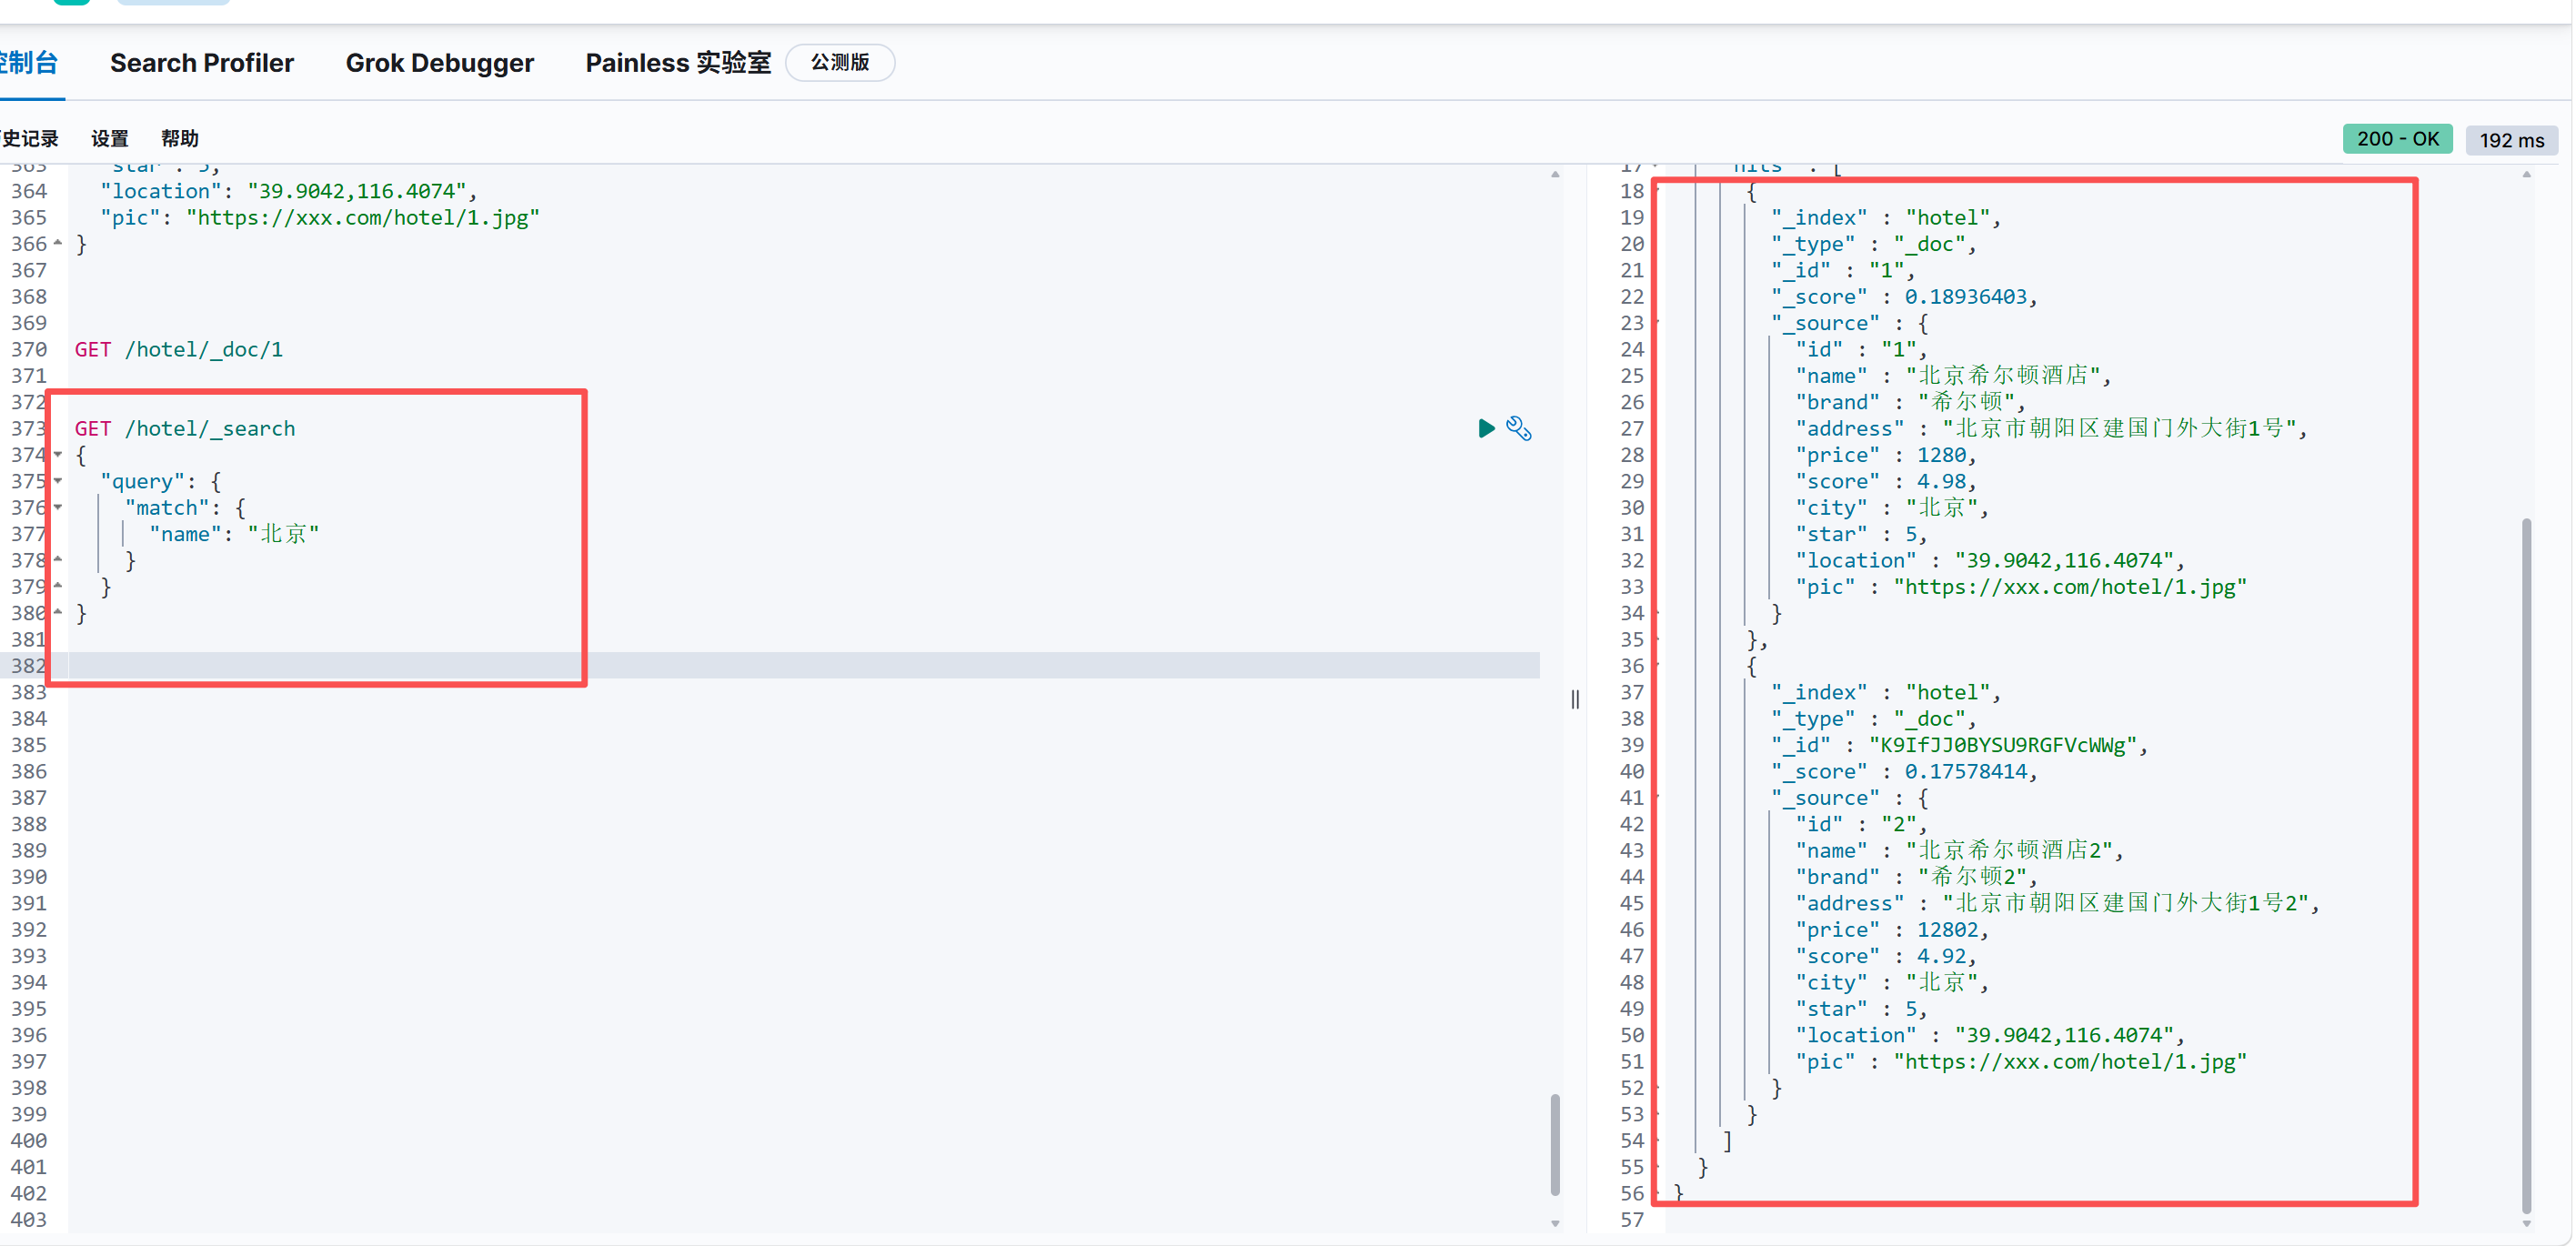Click the response pane's scroll up arrow

pos(2526,175)
